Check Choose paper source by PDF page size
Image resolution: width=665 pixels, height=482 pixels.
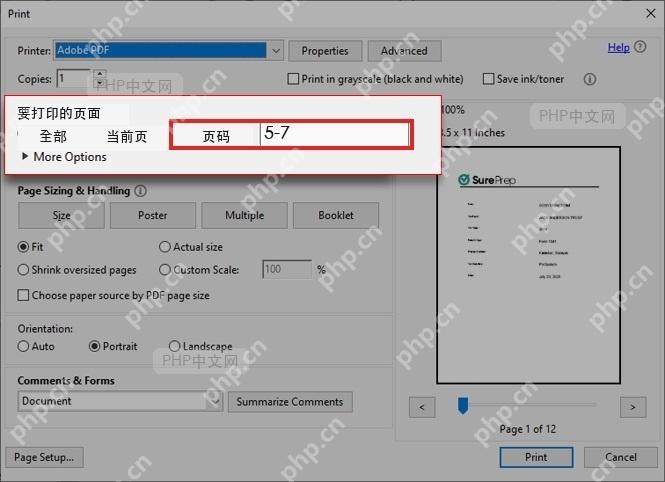click(23, 295)
